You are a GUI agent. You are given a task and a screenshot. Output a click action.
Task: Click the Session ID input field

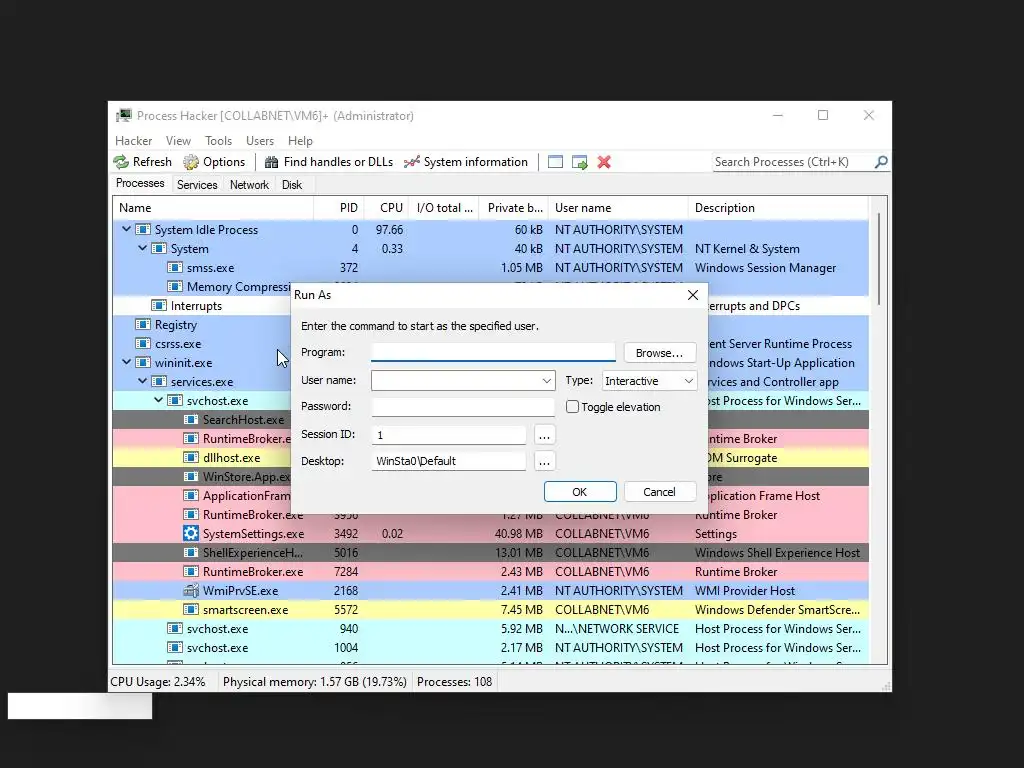[x=448, y=435]
